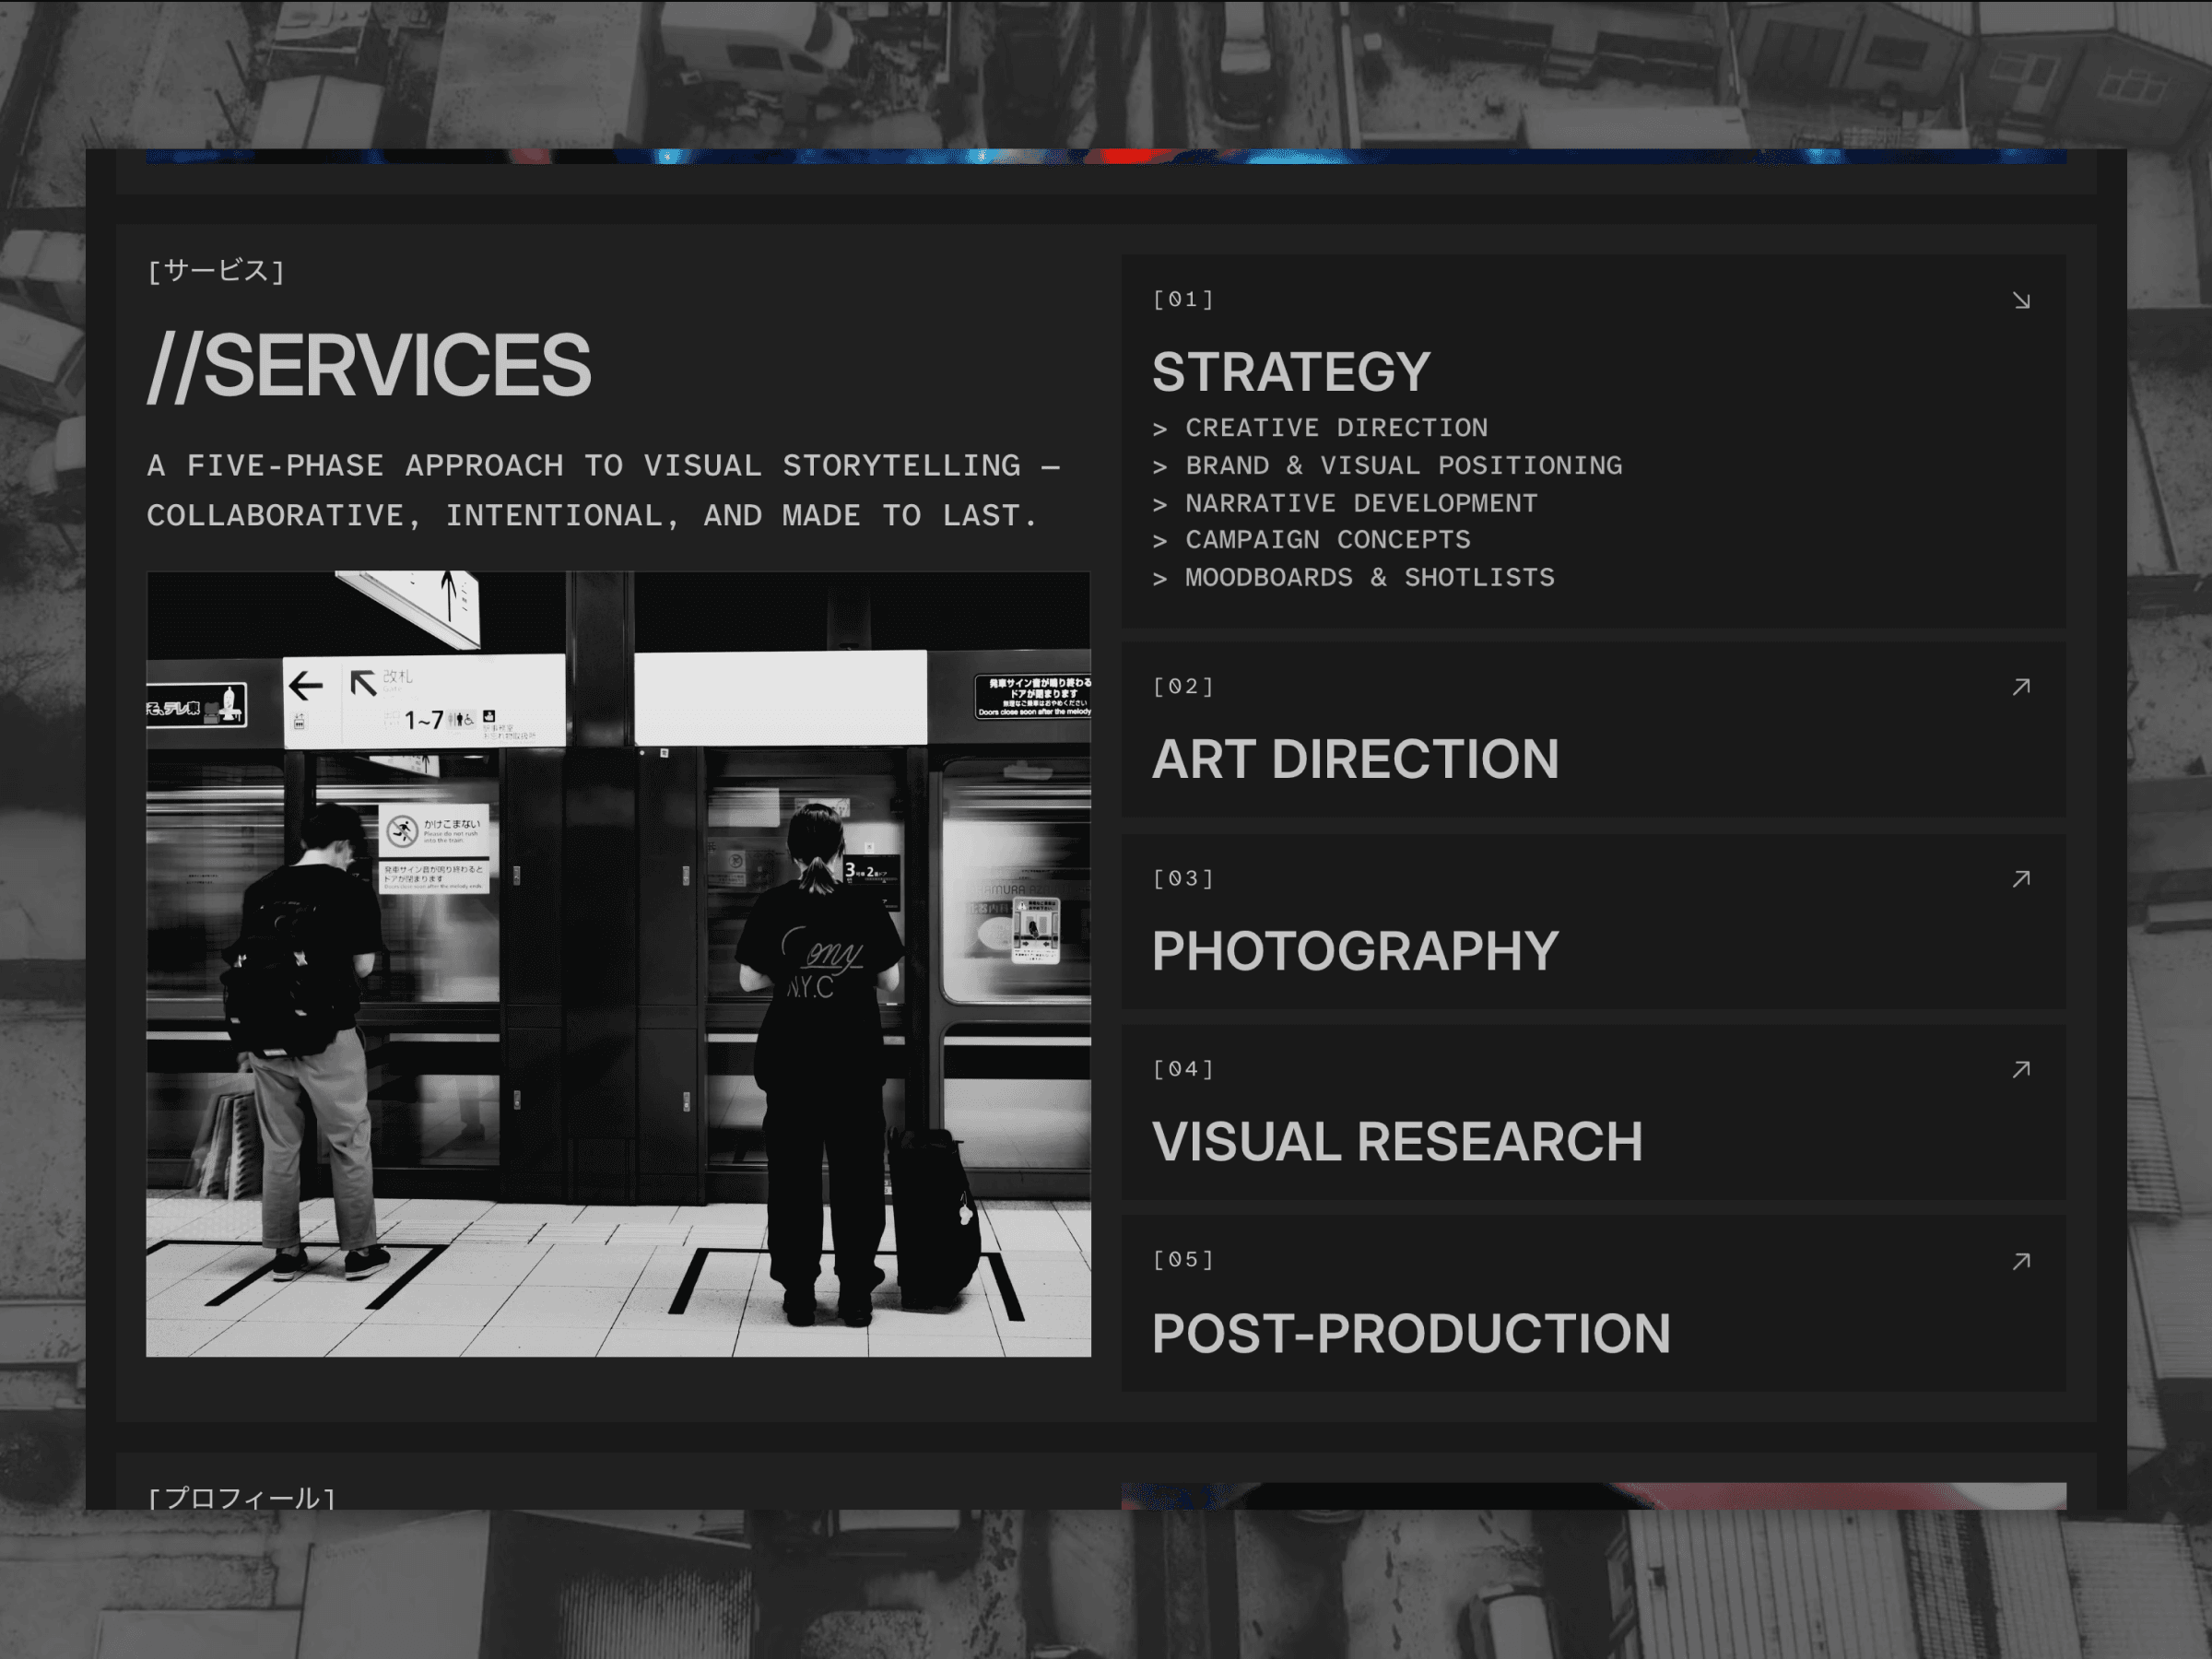Click the train station platform photo

[x=618, y=964]
